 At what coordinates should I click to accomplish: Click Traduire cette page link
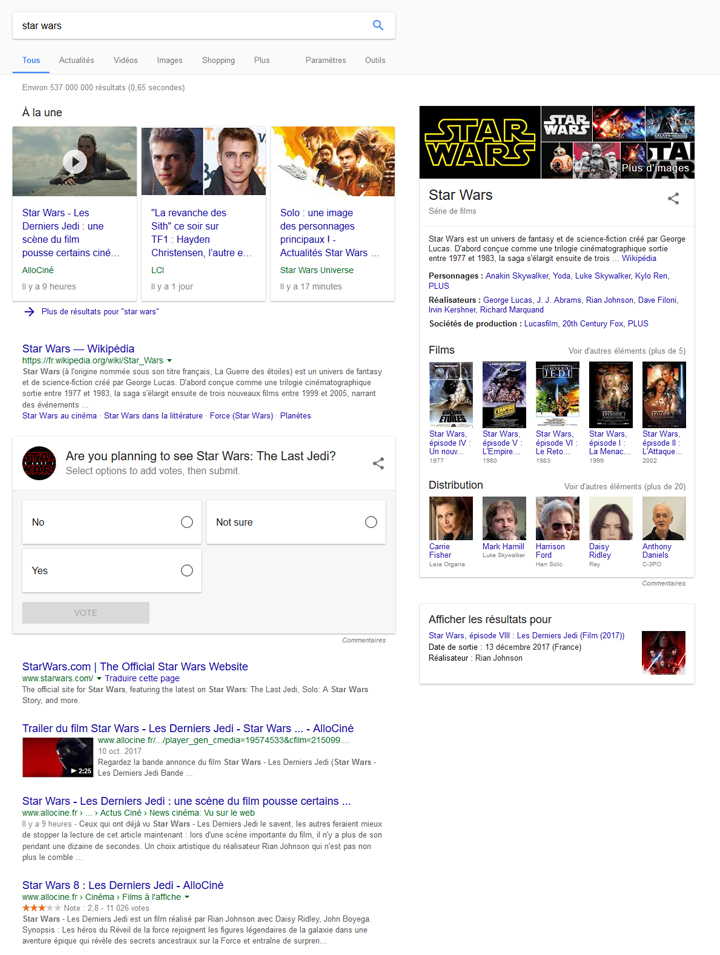(142, 678)
